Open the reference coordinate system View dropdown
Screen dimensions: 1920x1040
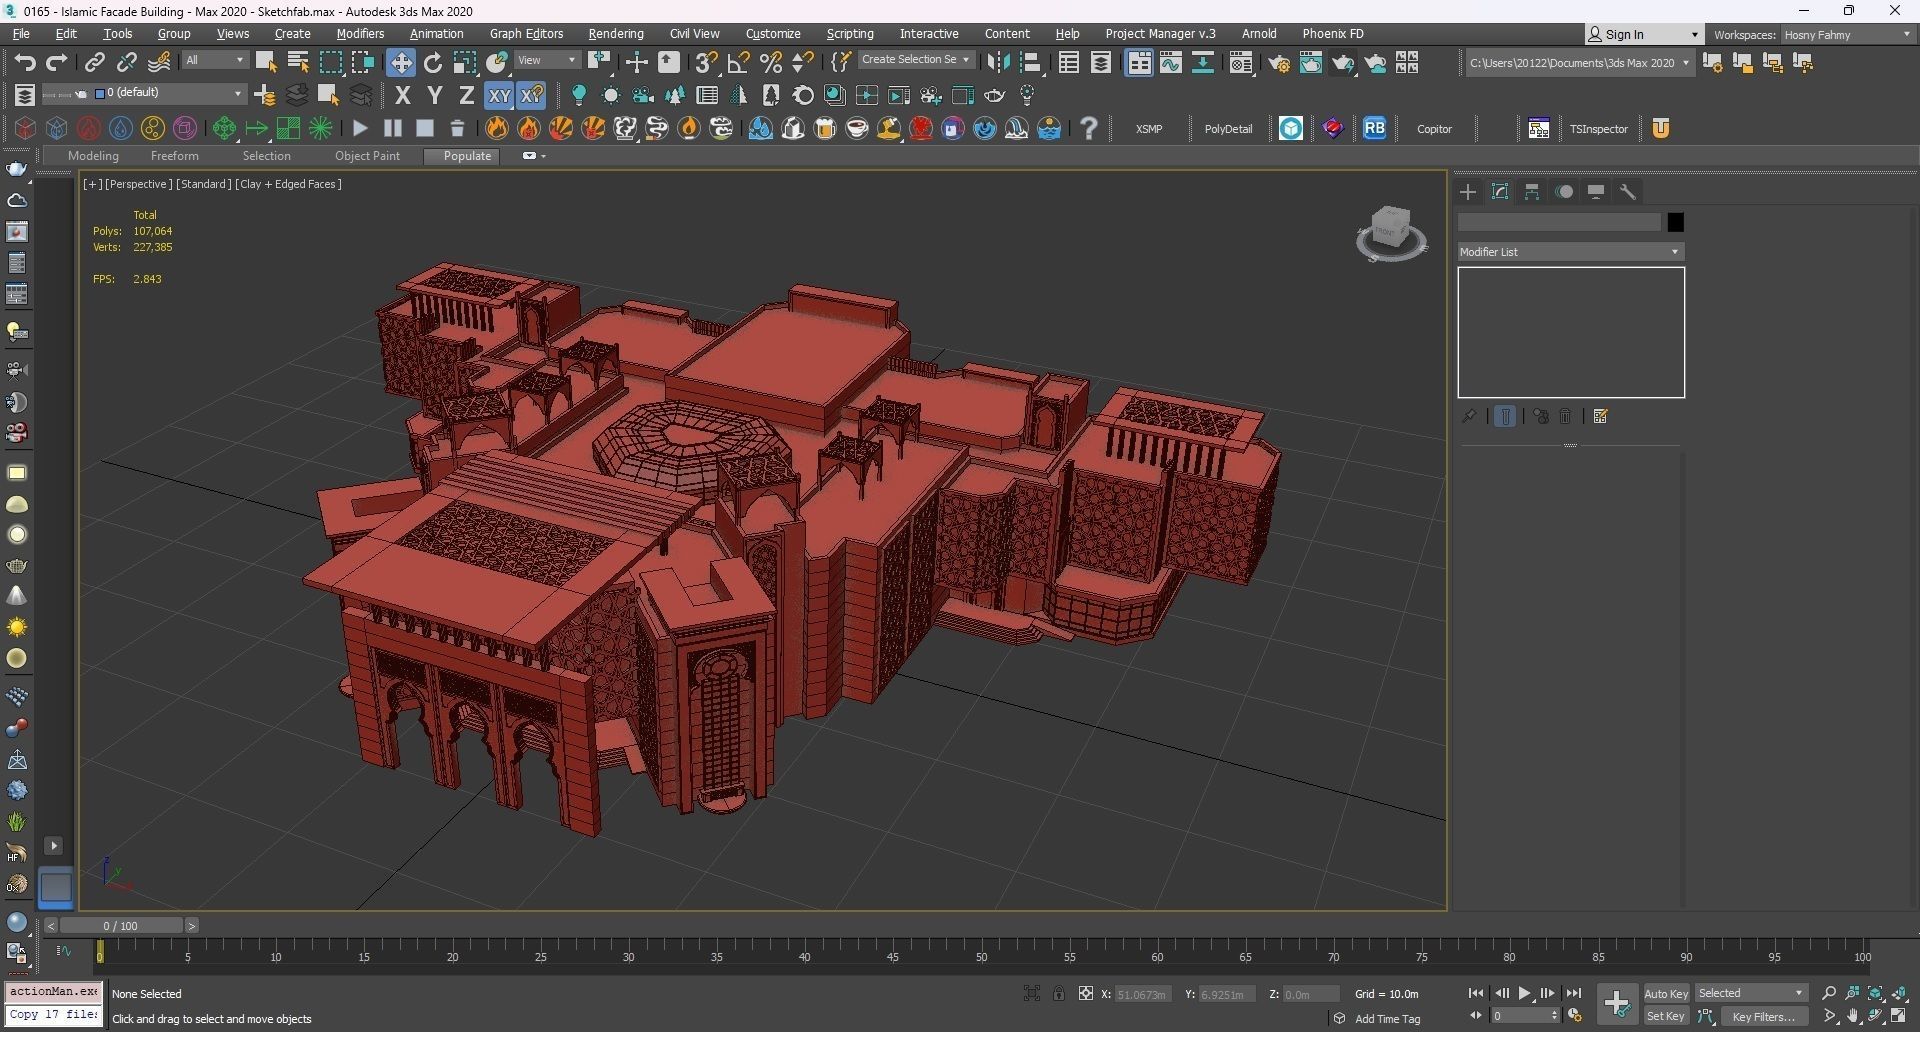point(547,61)
